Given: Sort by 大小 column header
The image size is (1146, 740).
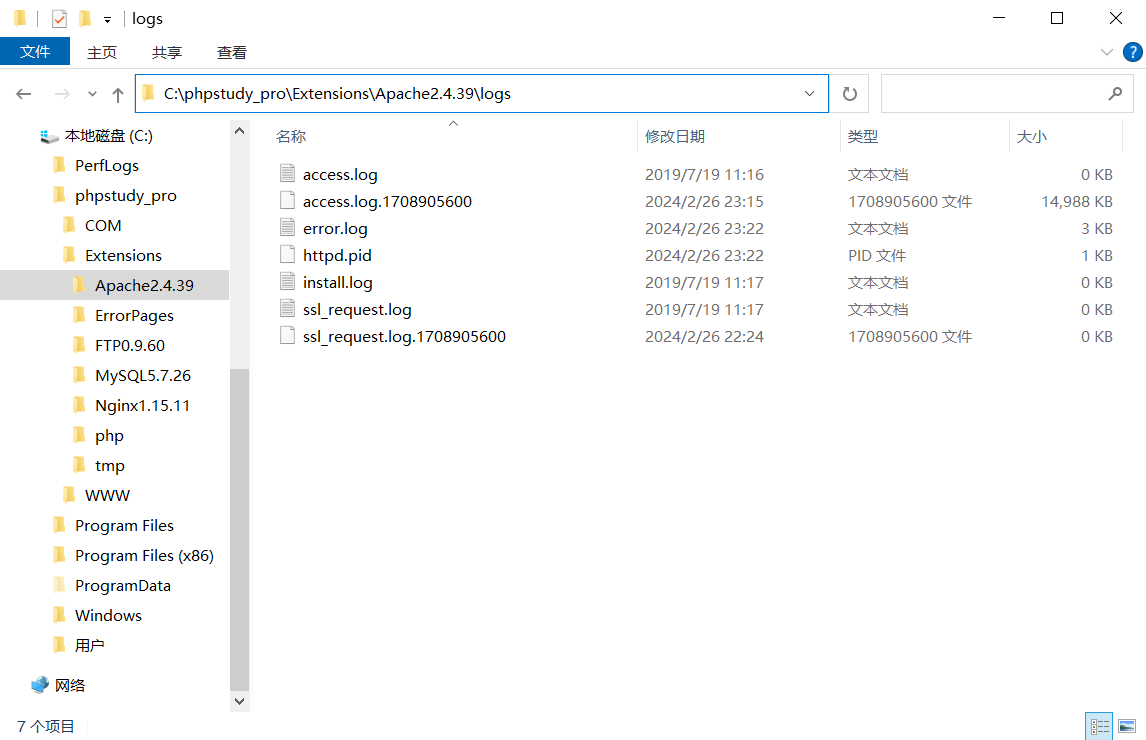Looking at the screenshot, I should [1031, 136].
